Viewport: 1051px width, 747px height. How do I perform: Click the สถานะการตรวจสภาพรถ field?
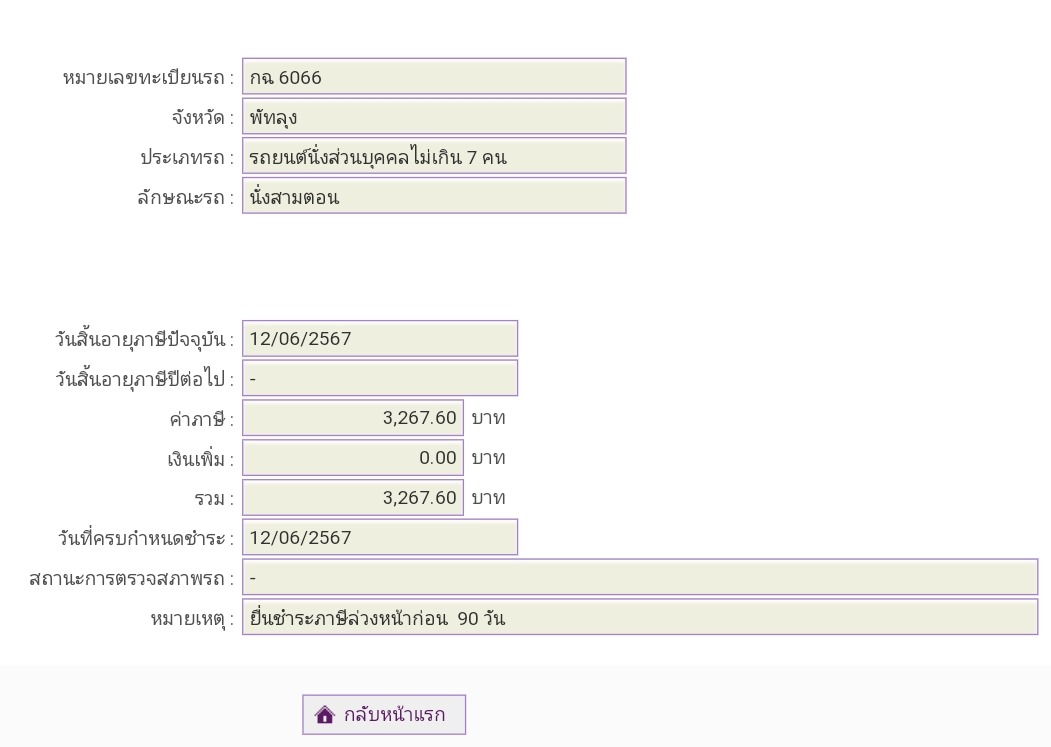click(639, 578)
